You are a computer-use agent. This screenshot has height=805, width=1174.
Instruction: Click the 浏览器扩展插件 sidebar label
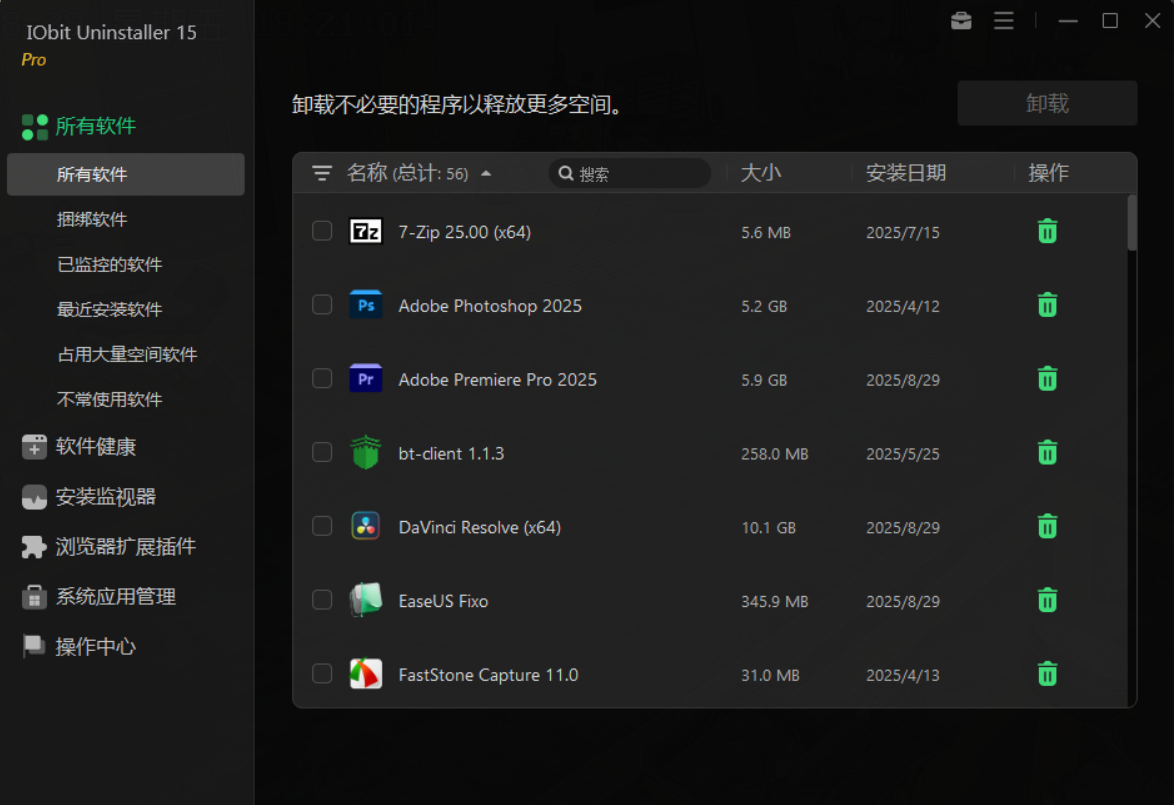pos(126,547)
